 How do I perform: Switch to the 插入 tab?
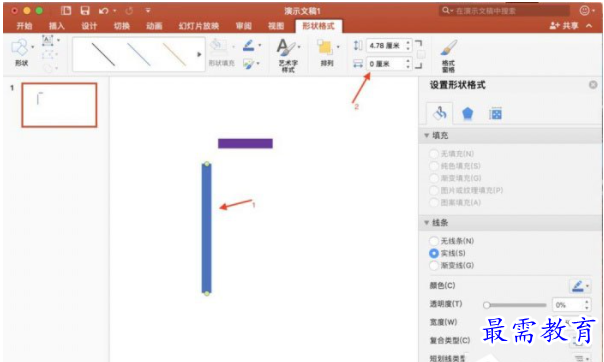(x=57, y=26)
